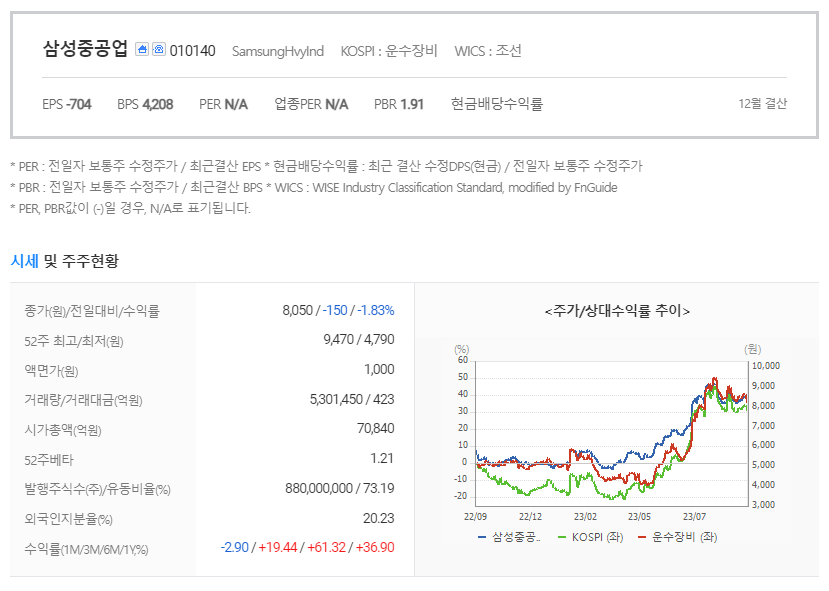Viewport: 829px width, 591px height.
Task: Click the -1.83% return value
Action: [375, 310]
